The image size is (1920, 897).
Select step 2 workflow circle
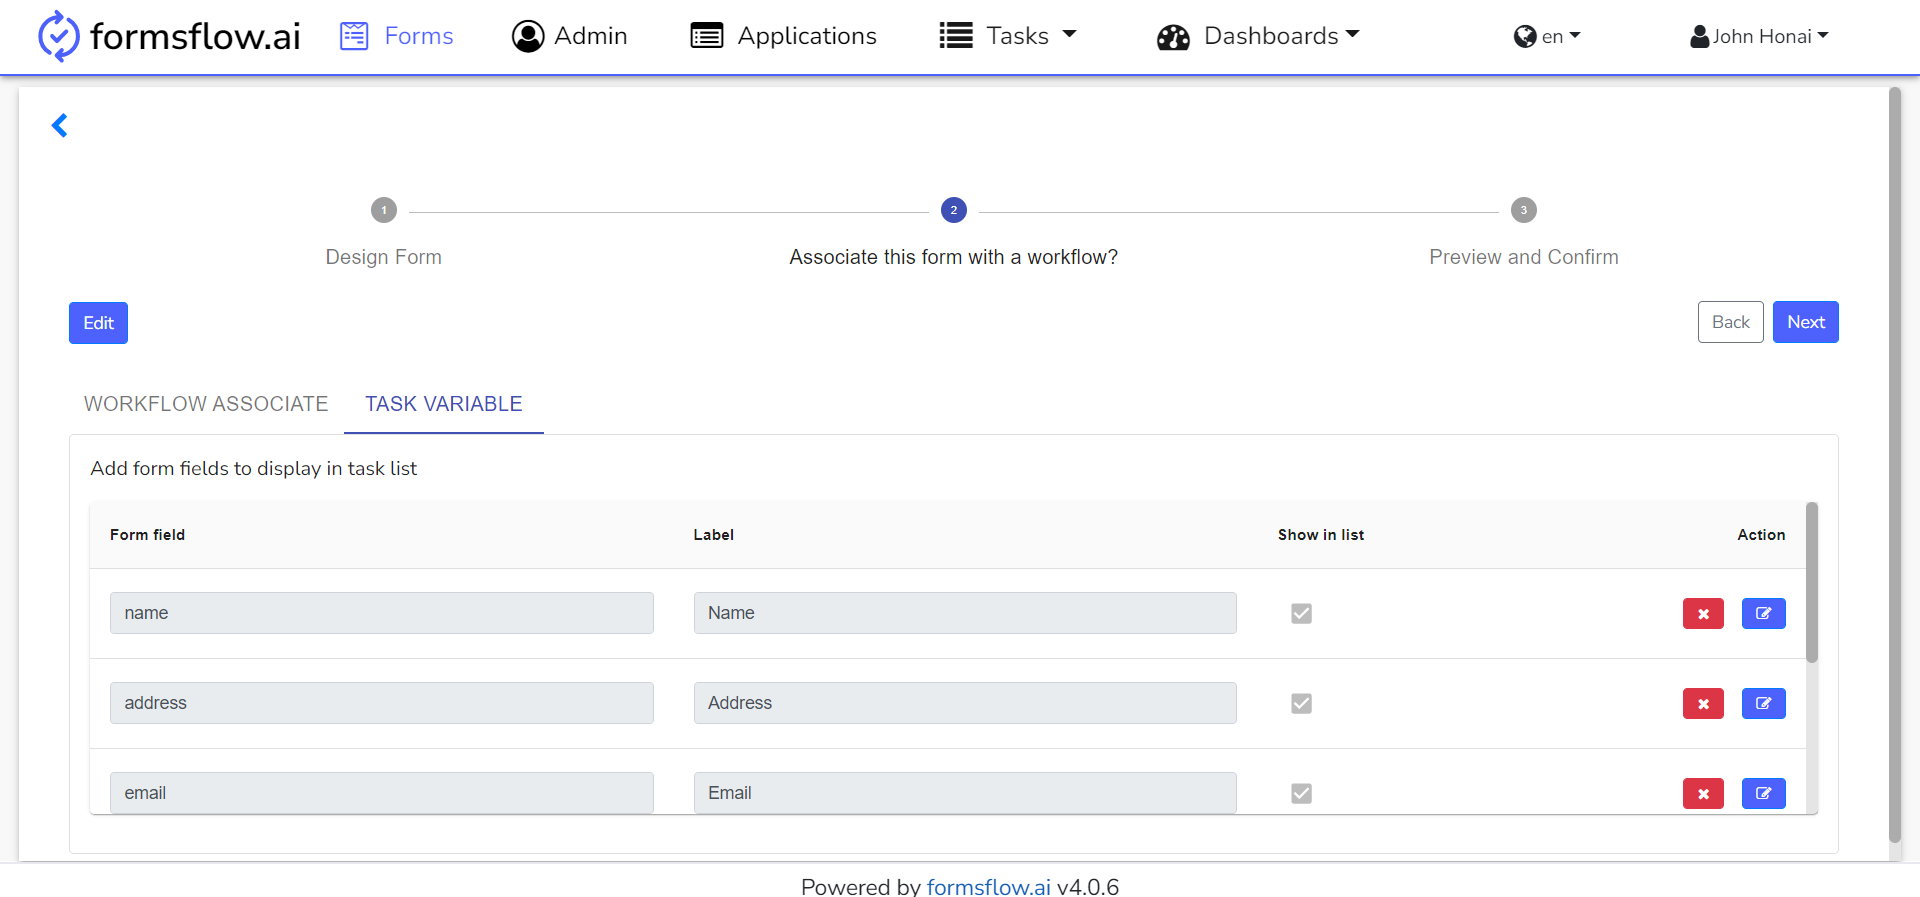pyautogui.click(x=954, y=210)
